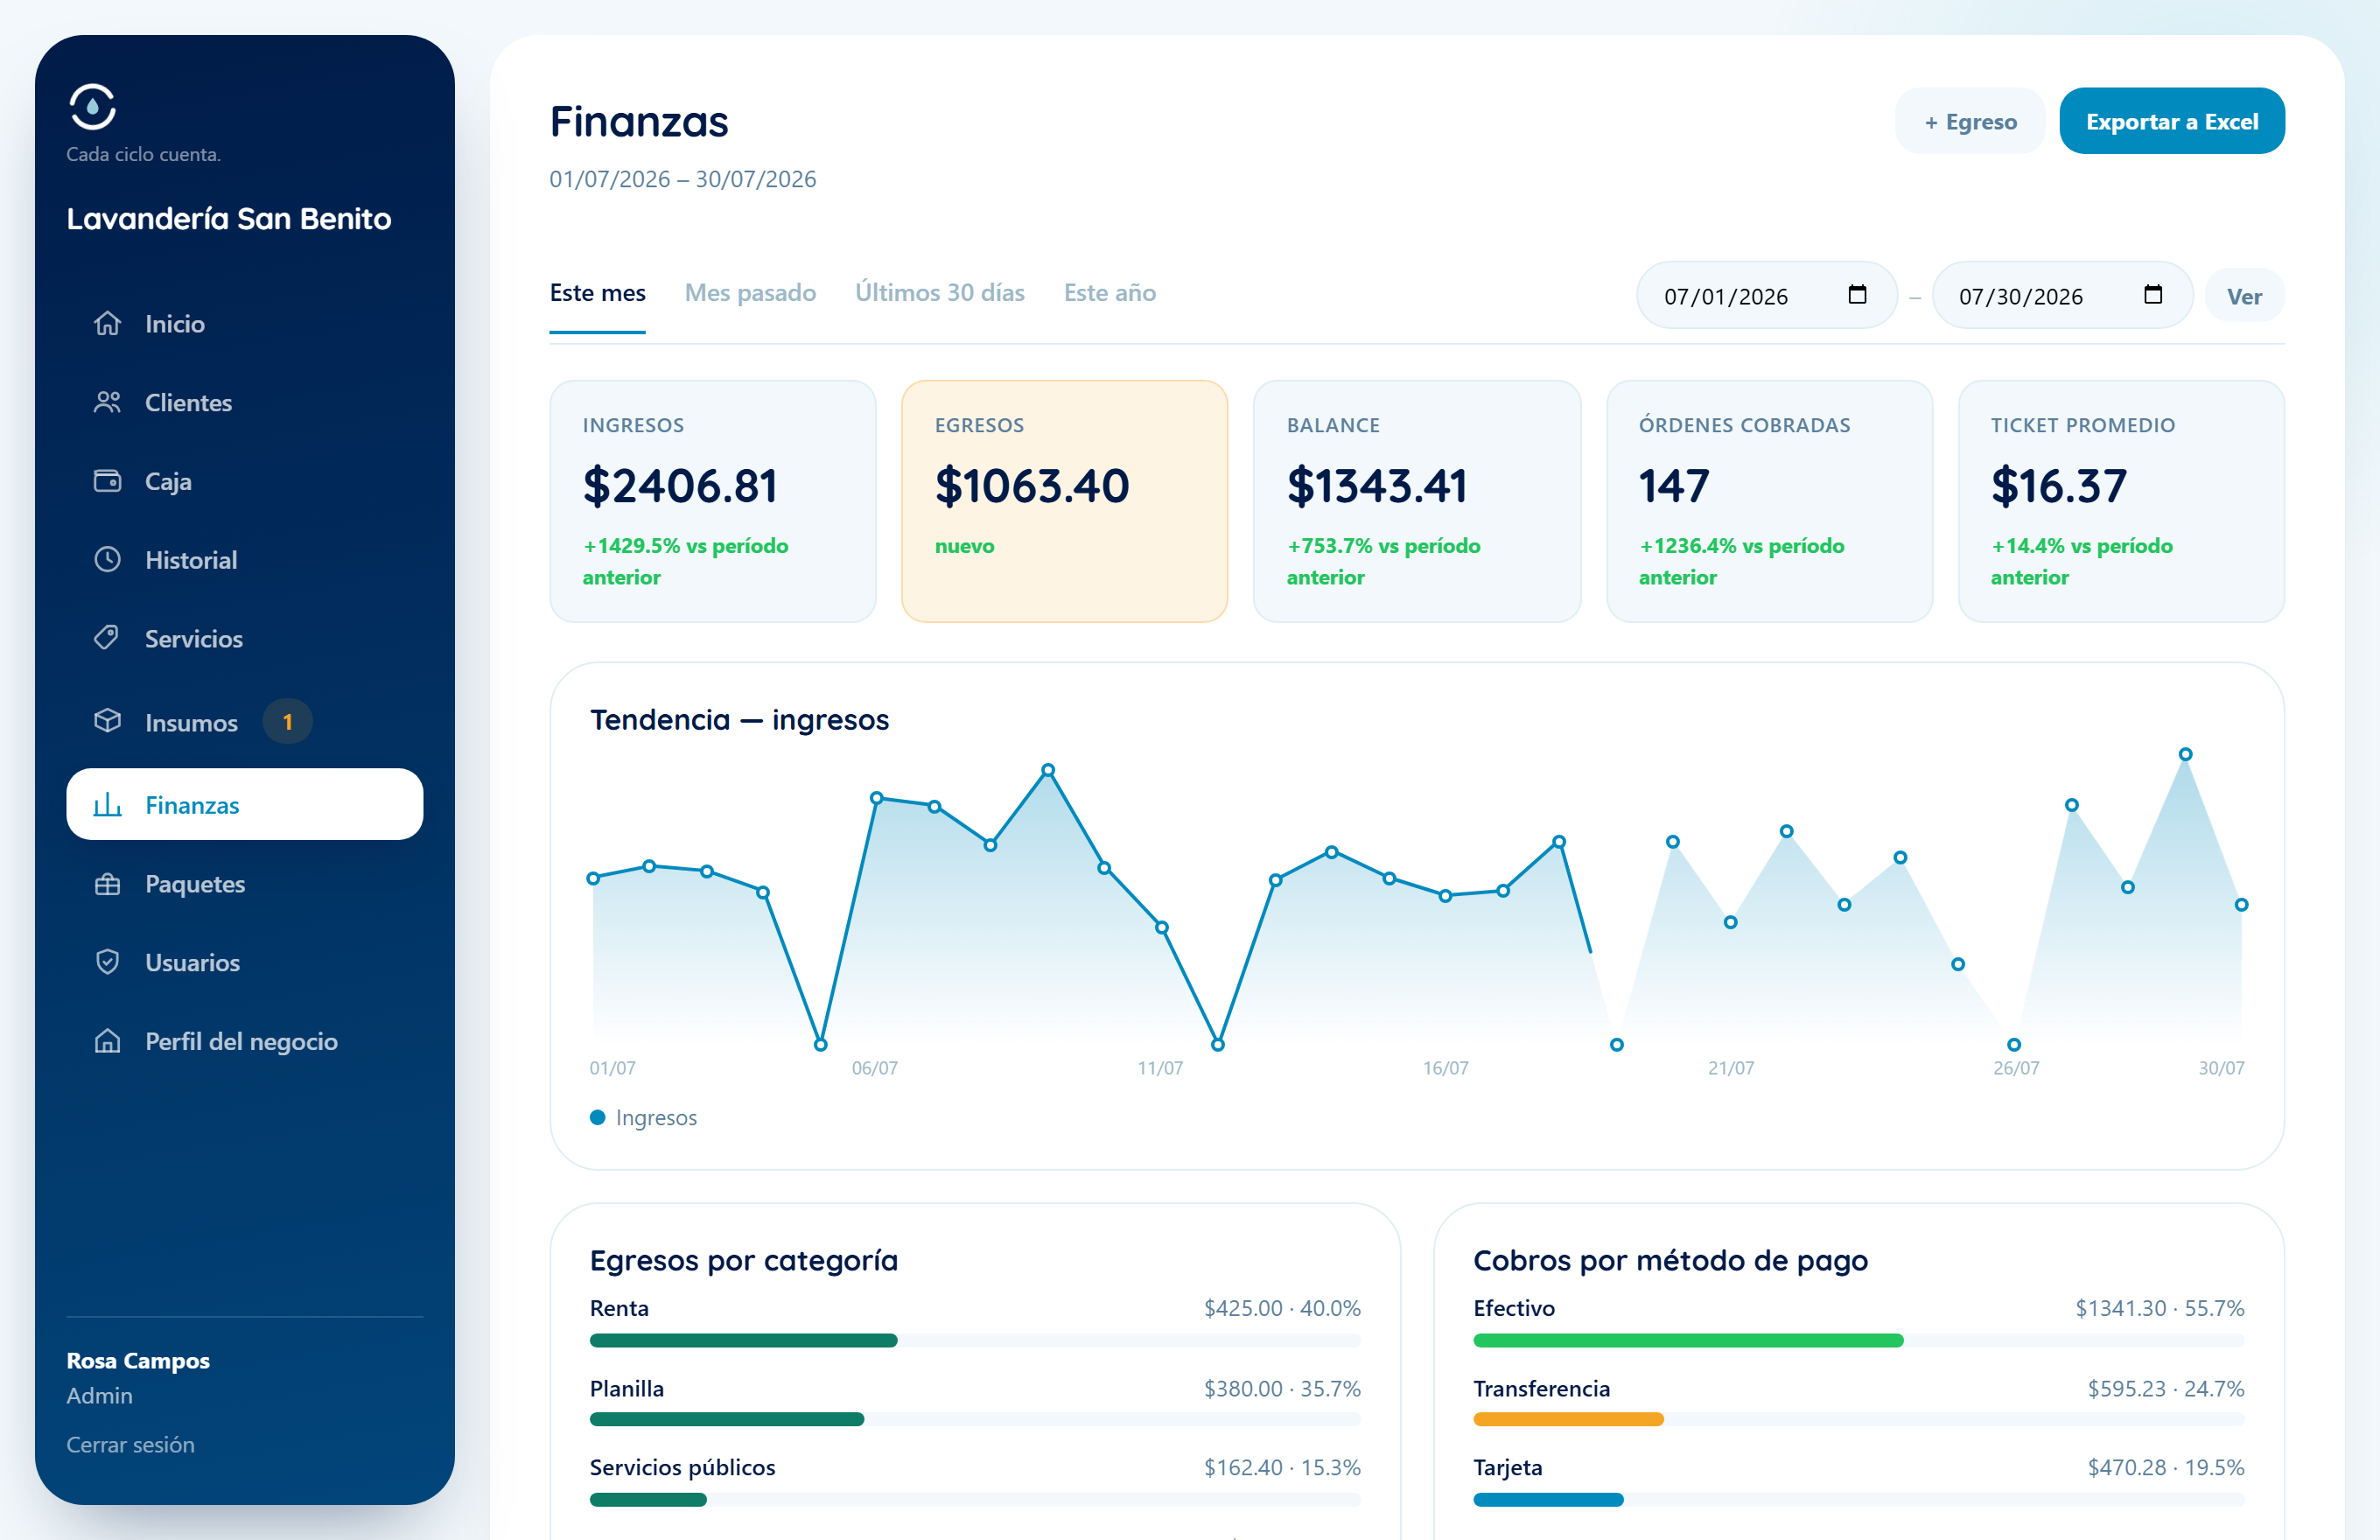The width and height of the screenshot is (2380, 1540).
Task: Open Perfil del negocio section
Action: [245, 1041]
